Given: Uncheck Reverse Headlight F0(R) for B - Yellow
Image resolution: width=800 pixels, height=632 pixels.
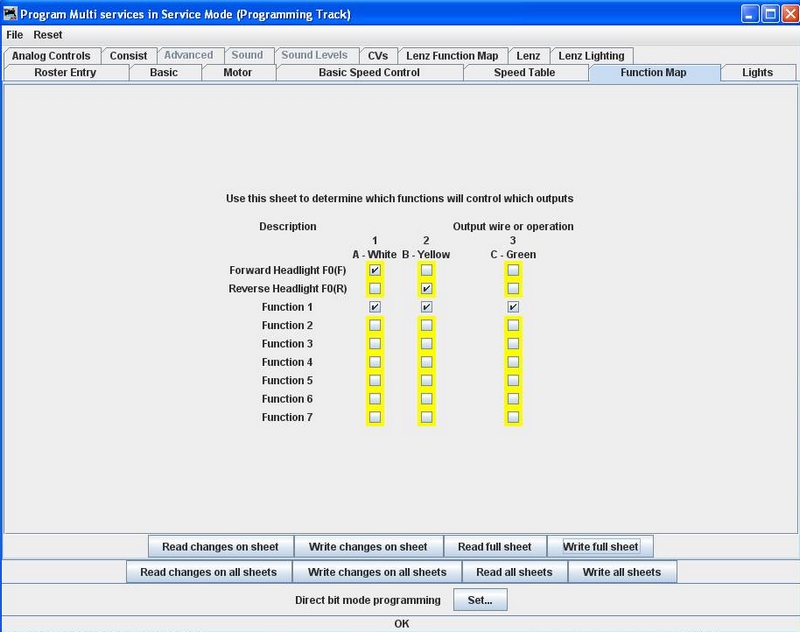Looking at the screenshot, I should tap(427, 288).
